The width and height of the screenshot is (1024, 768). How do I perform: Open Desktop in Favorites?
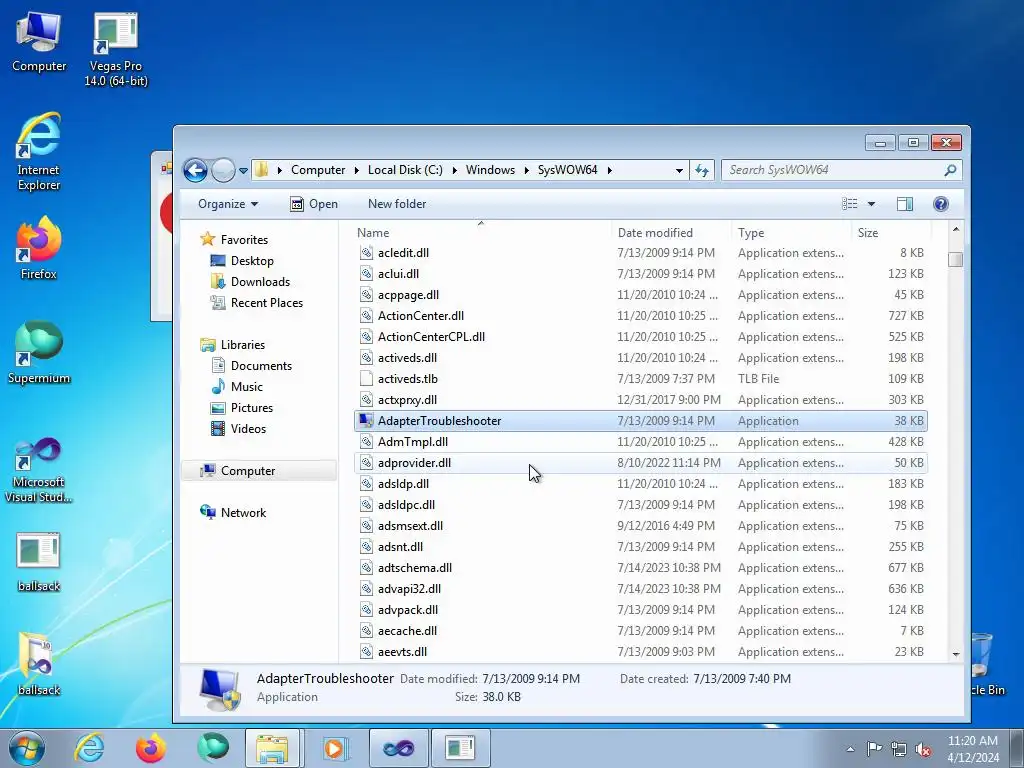click(x=252, y=261)
